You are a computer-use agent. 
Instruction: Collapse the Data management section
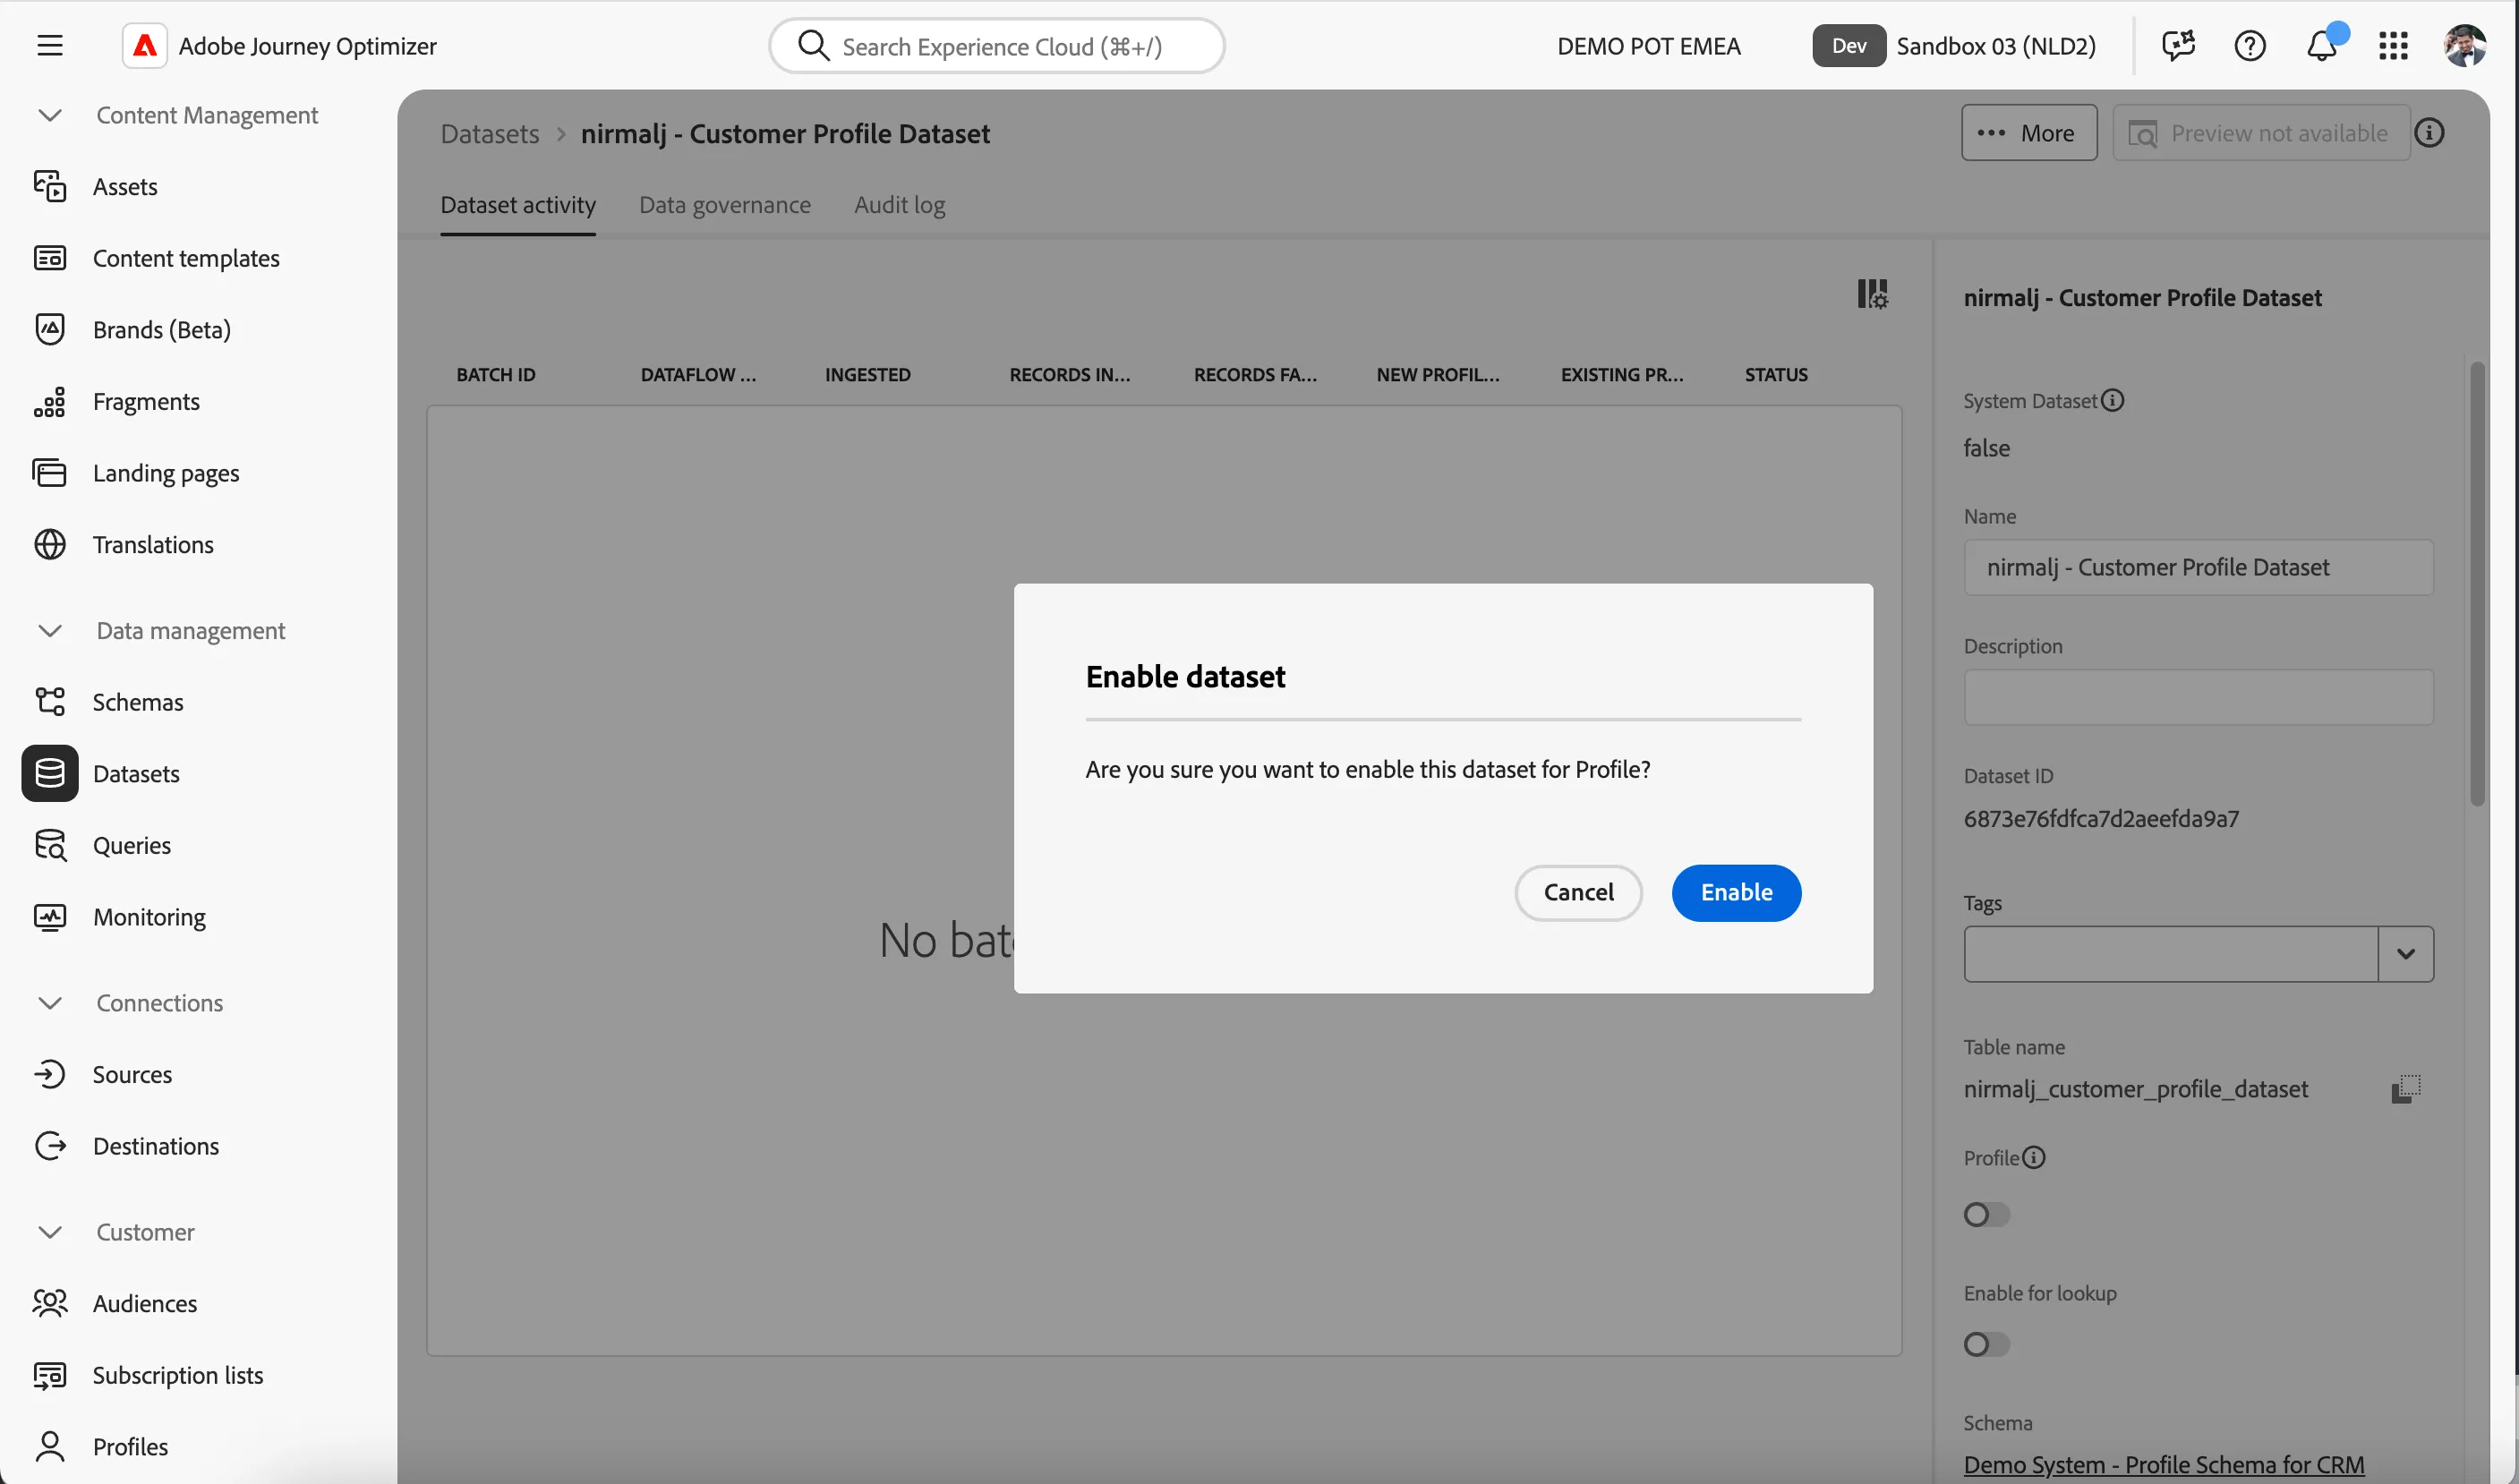[x=50, y=631]
